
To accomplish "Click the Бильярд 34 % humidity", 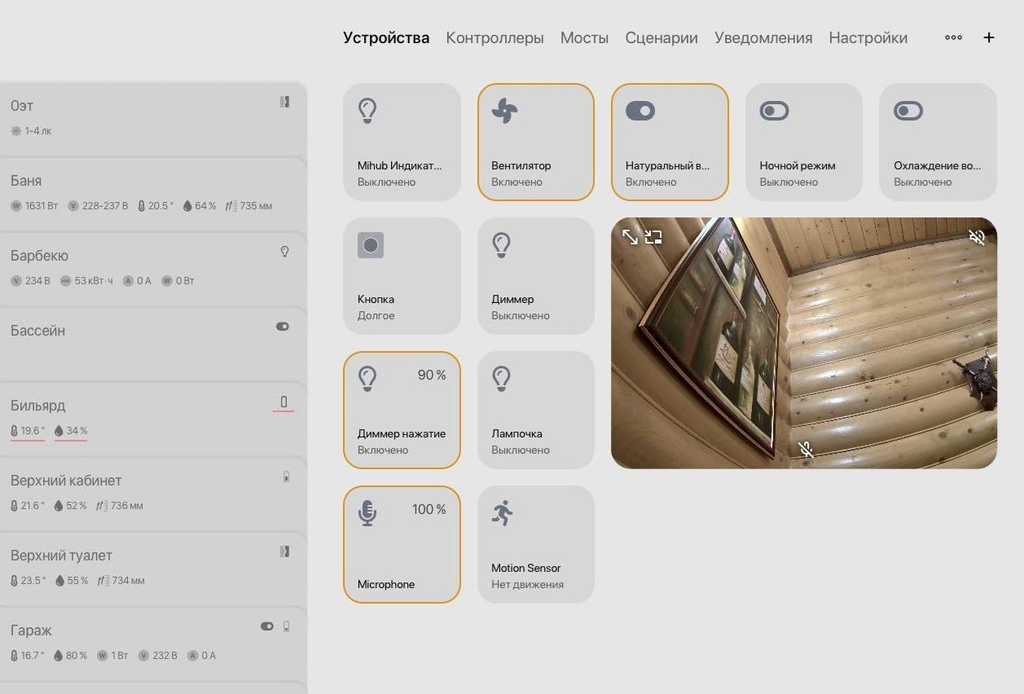I will pos(71,431).
